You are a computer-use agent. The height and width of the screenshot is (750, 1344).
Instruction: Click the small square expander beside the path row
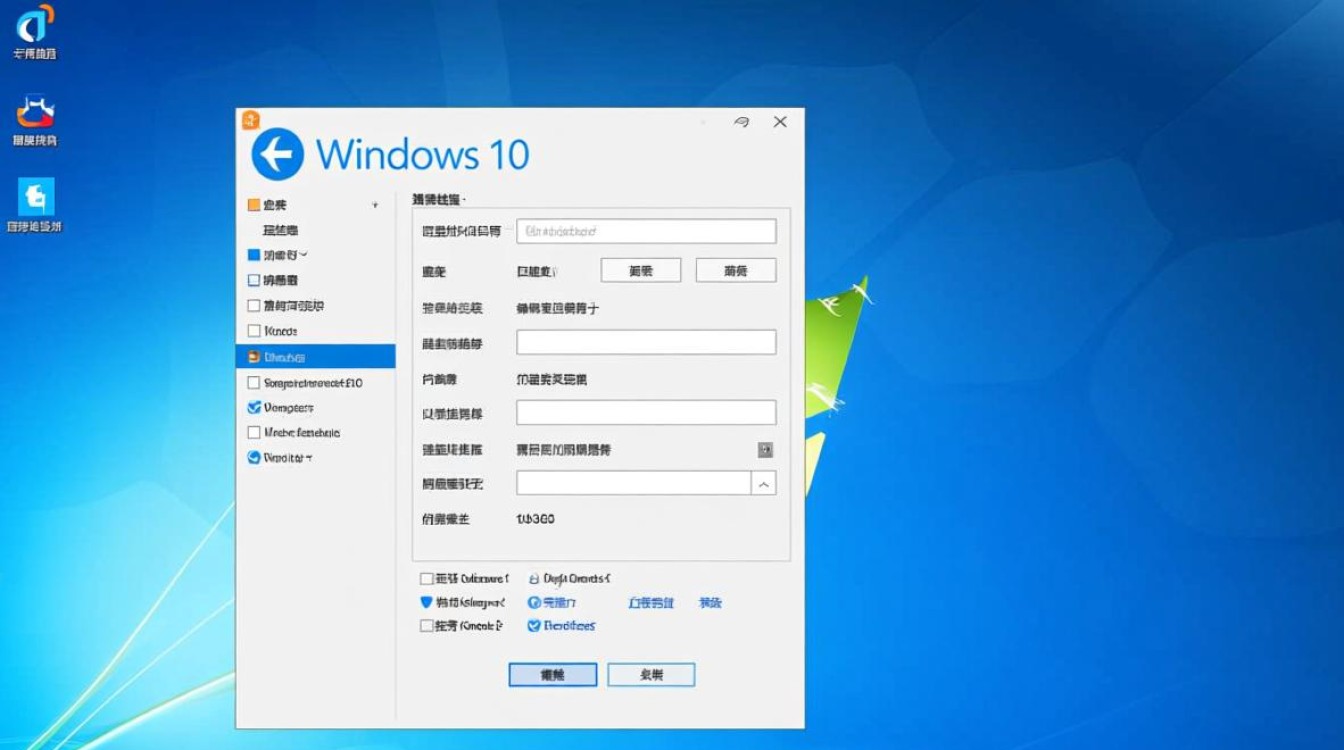coord(766,450)
